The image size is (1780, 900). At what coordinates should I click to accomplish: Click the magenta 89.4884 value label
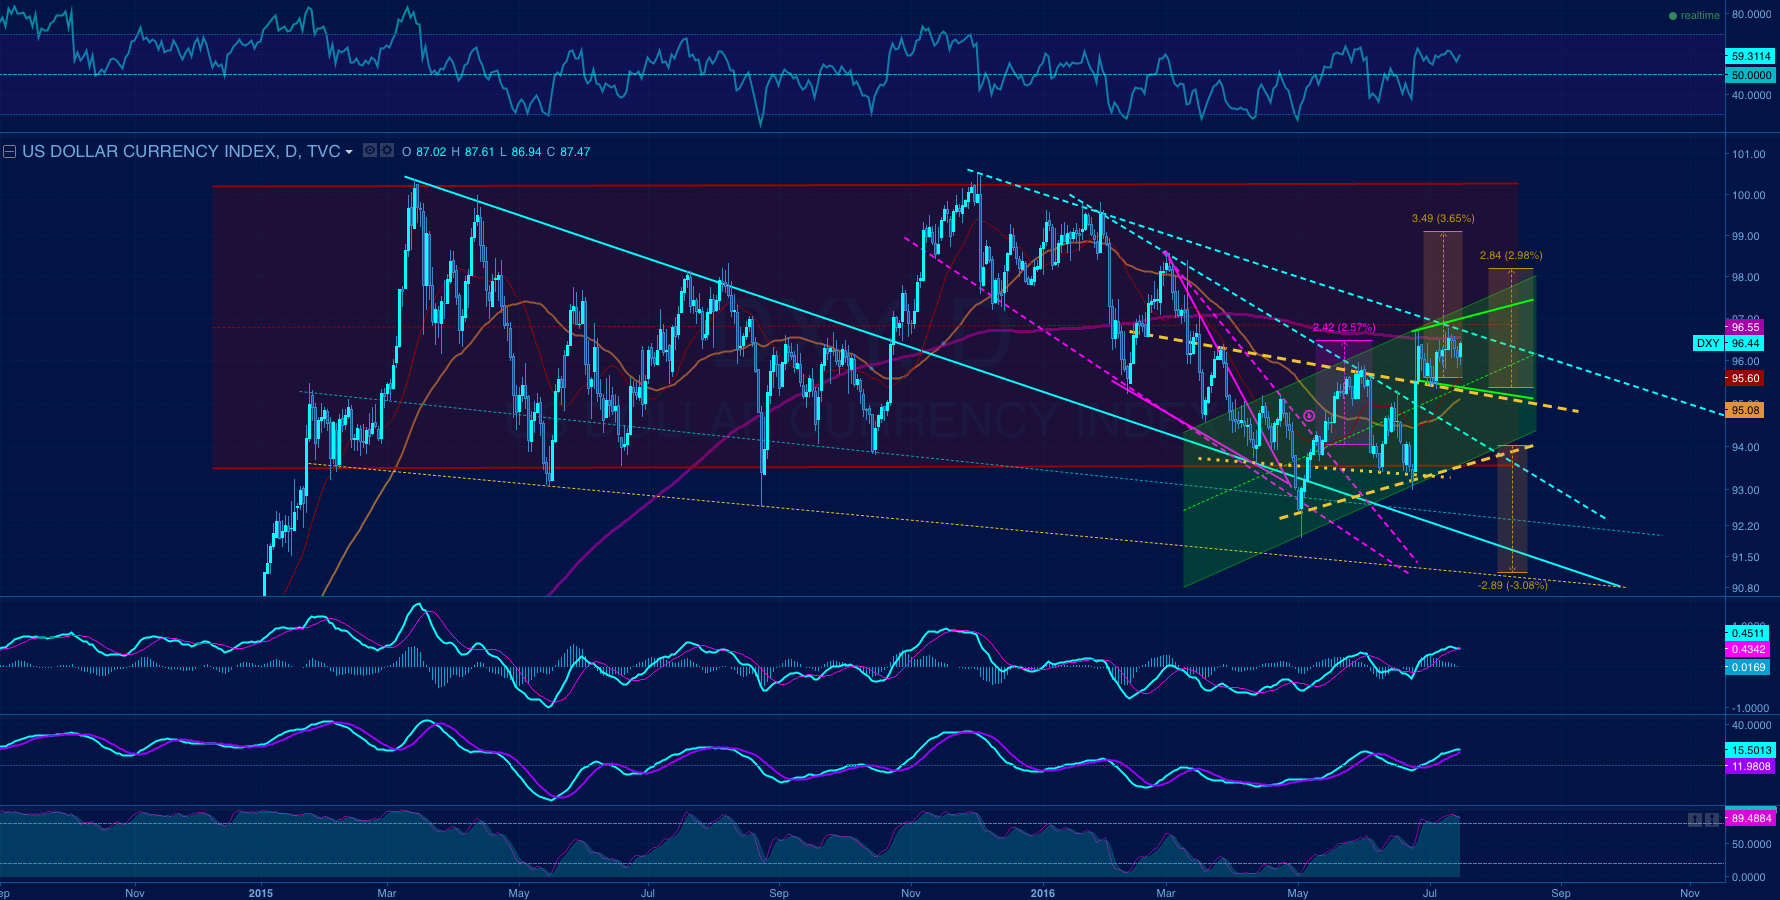tap(1751, 818)
